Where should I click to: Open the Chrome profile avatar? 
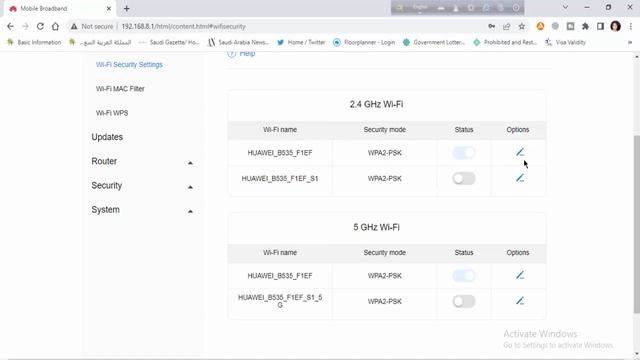coord(616,26)
